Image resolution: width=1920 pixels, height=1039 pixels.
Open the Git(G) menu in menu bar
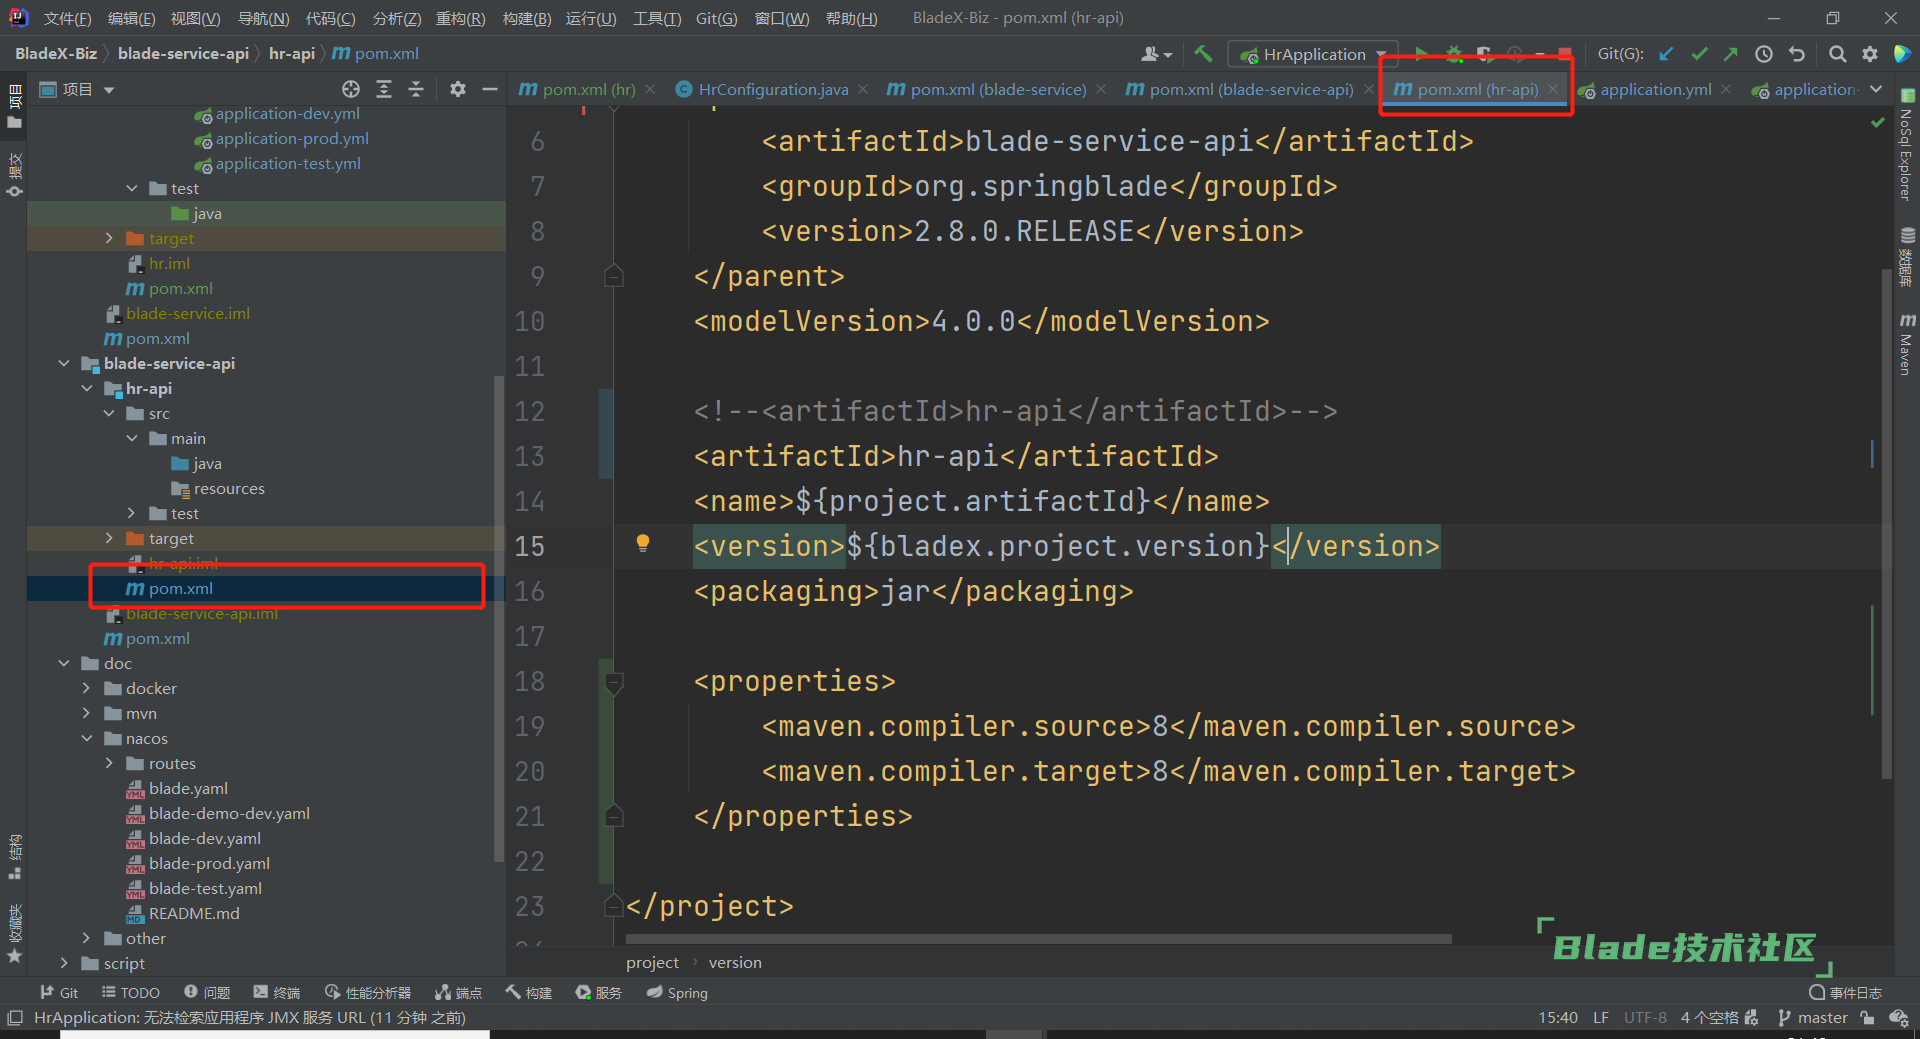[716, 19]
